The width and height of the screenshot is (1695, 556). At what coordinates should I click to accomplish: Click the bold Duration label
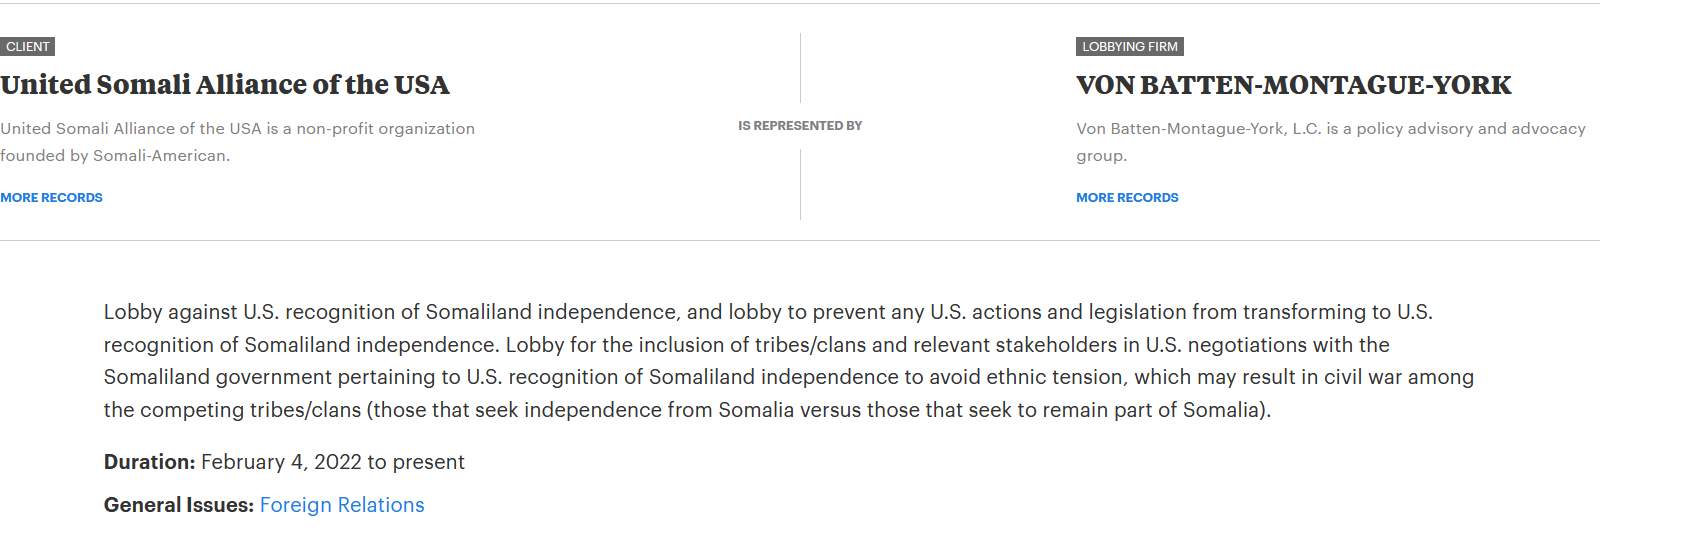click(150, 462)
